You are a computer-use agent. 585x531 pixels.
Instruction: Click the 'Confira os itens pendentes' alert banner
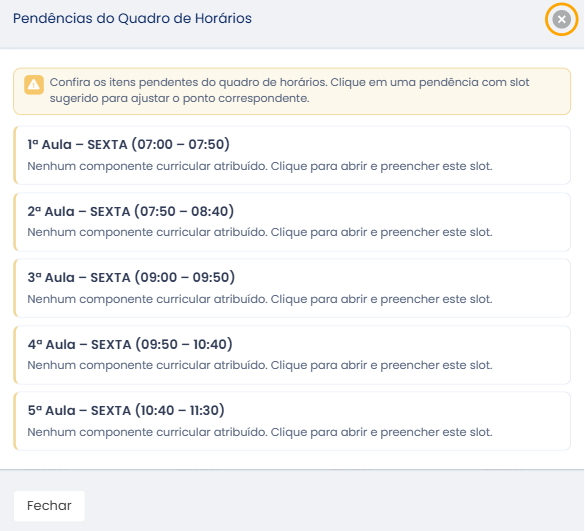point(292,91)
